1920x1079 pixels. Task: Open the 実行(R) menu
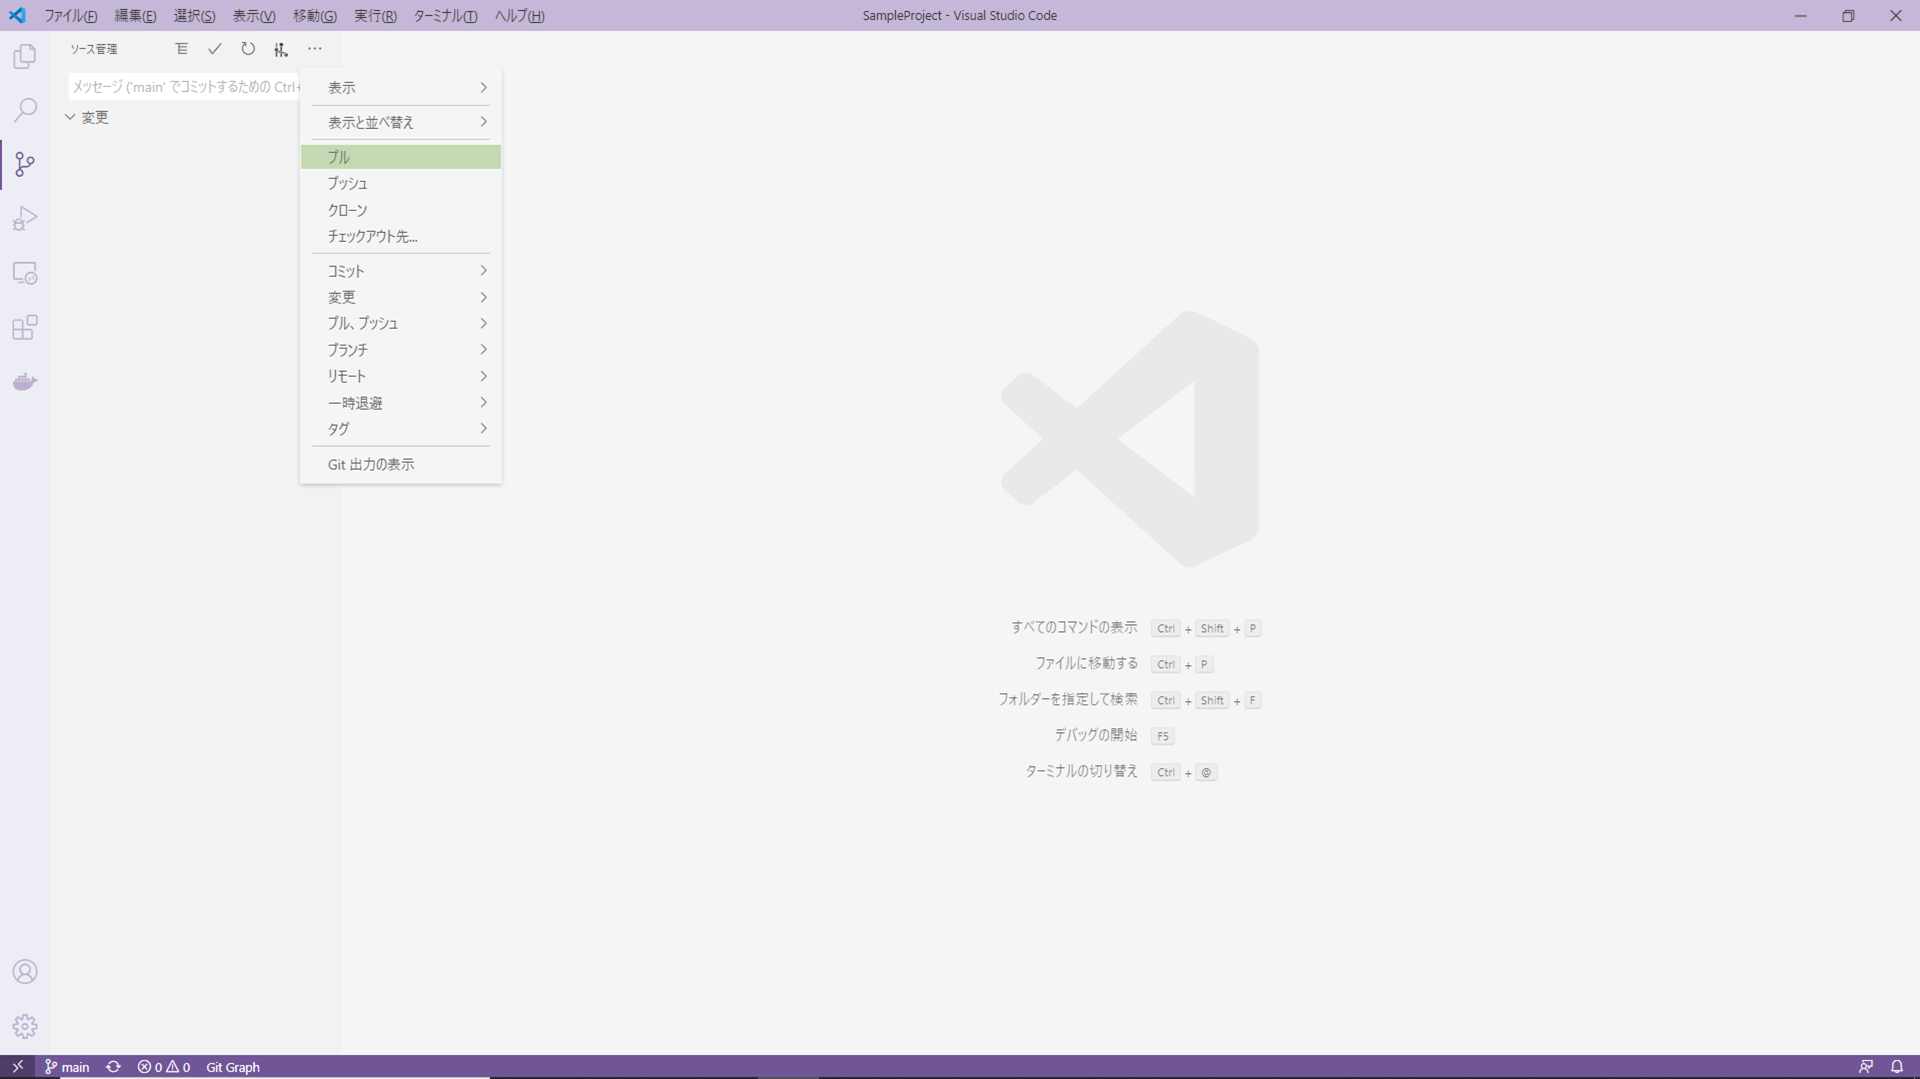point(375,16)
